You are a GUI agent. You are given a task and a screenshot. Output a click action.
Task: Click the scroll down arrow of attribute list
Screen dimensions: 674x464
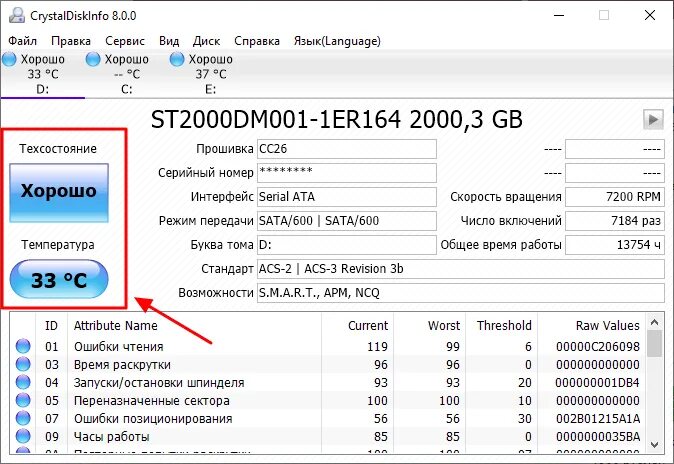(x=654, y=445)
